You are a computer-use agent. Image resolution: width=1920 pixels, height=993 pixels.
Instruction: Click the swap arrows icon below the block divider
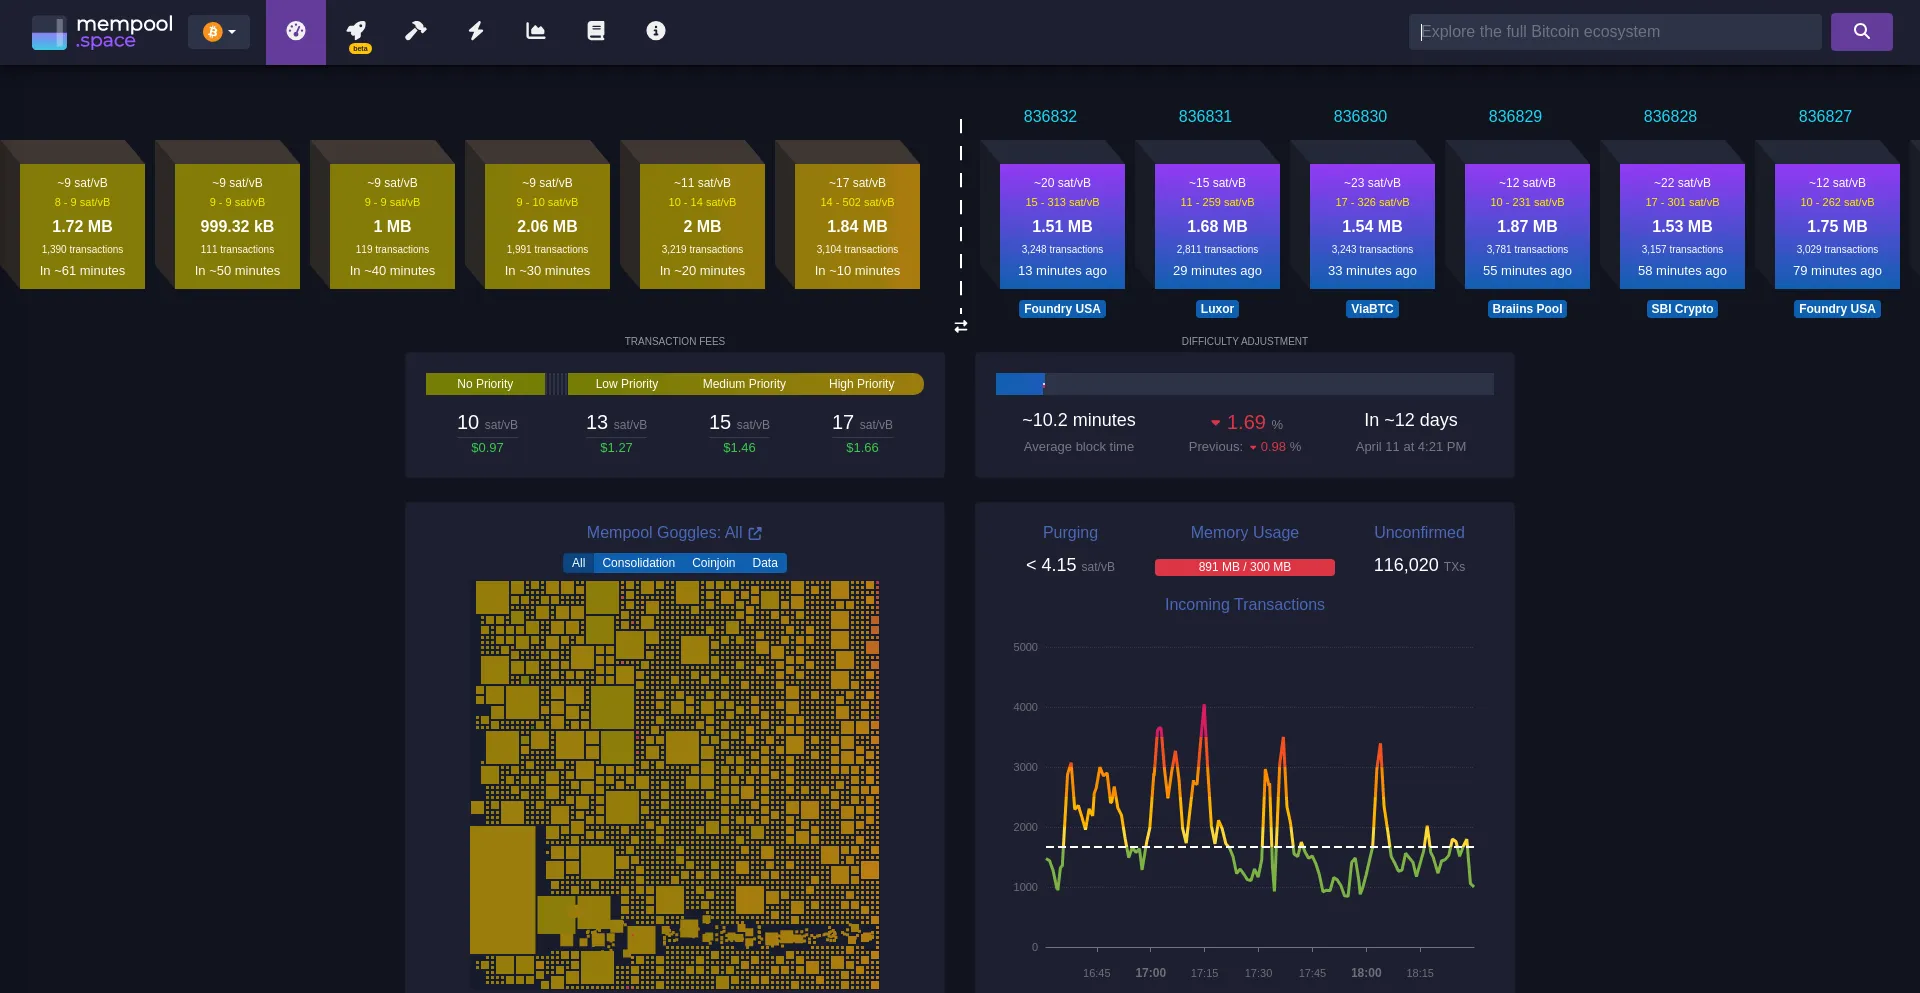tap(961, 326)
